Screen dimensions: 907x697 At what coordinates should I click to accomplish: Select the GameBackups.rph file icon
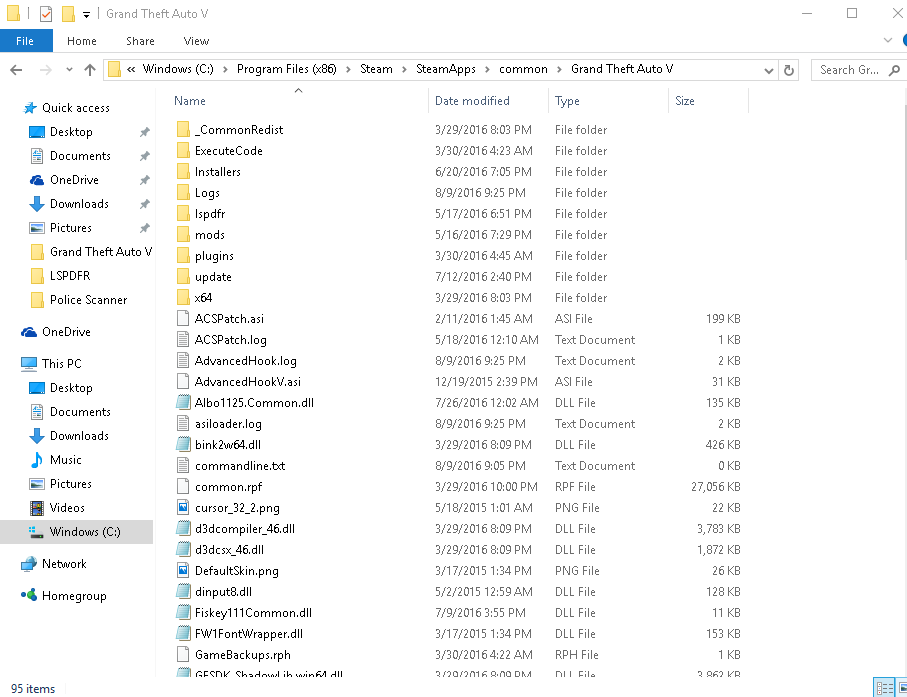(183, 655)
